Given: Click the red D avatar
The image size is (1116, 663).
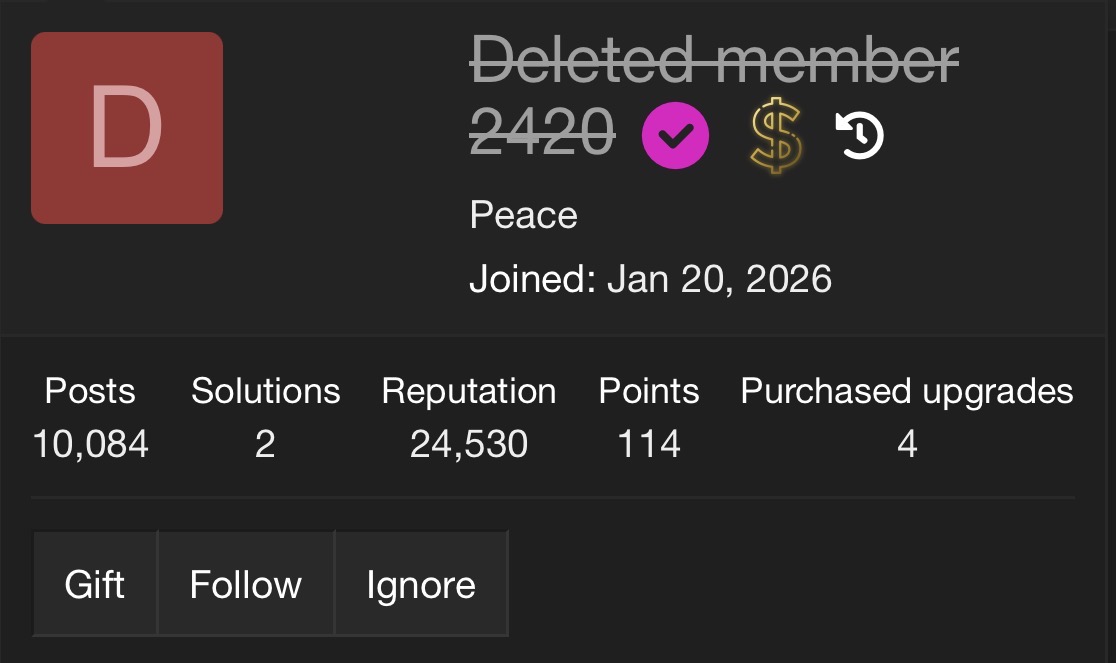Looking at the screenshot, I should 127,128.
